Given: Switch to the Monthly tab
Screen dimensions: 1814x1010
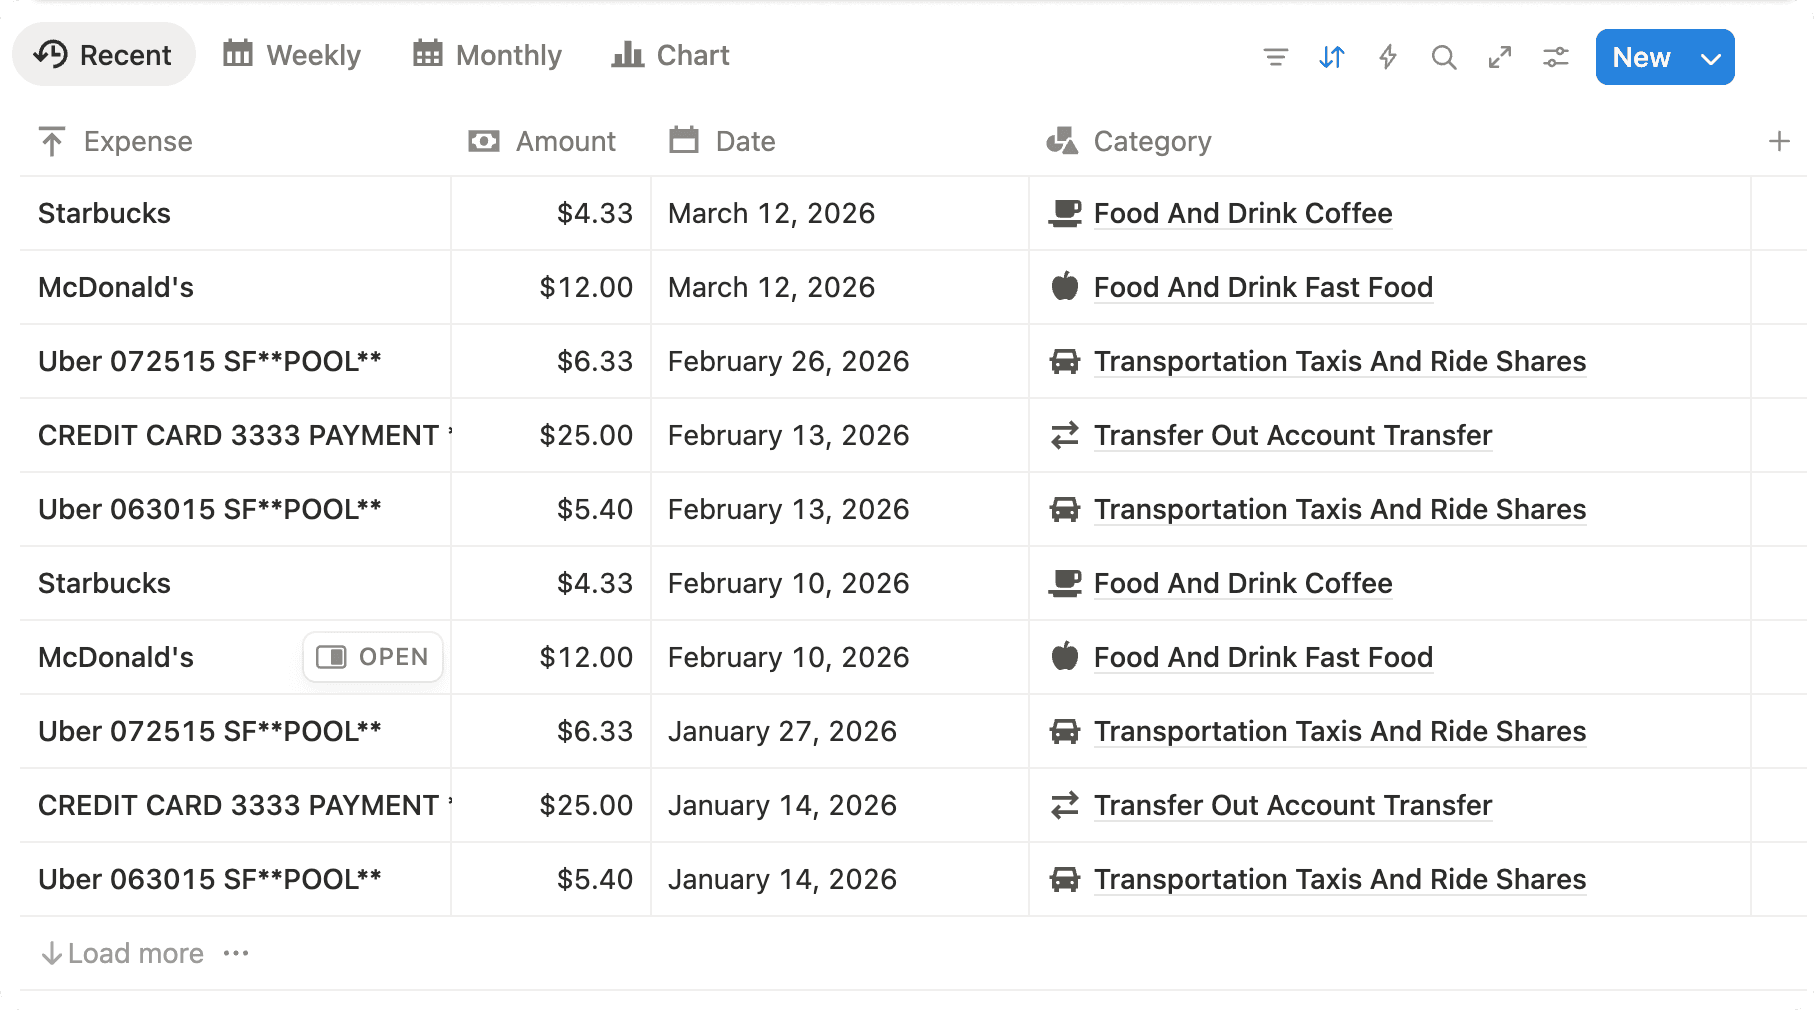Looking at the screenshot, I should point(488,55).
